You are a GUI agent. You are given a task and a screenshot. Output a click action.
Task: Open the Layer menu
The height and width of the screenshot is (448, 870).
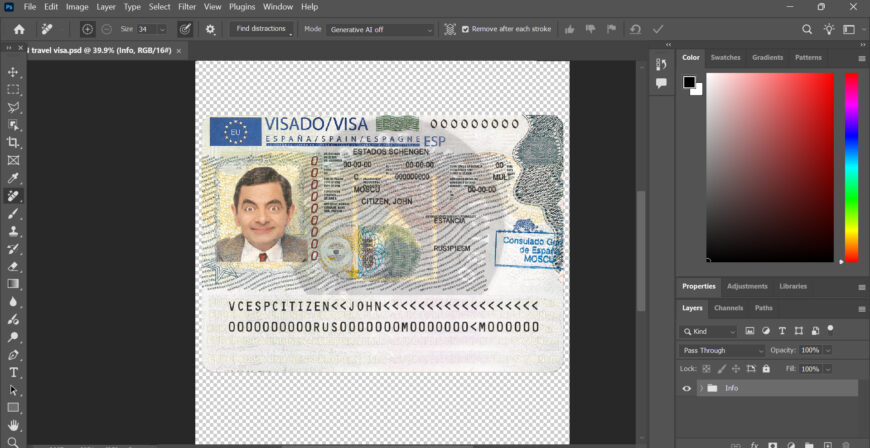[106, 7]
